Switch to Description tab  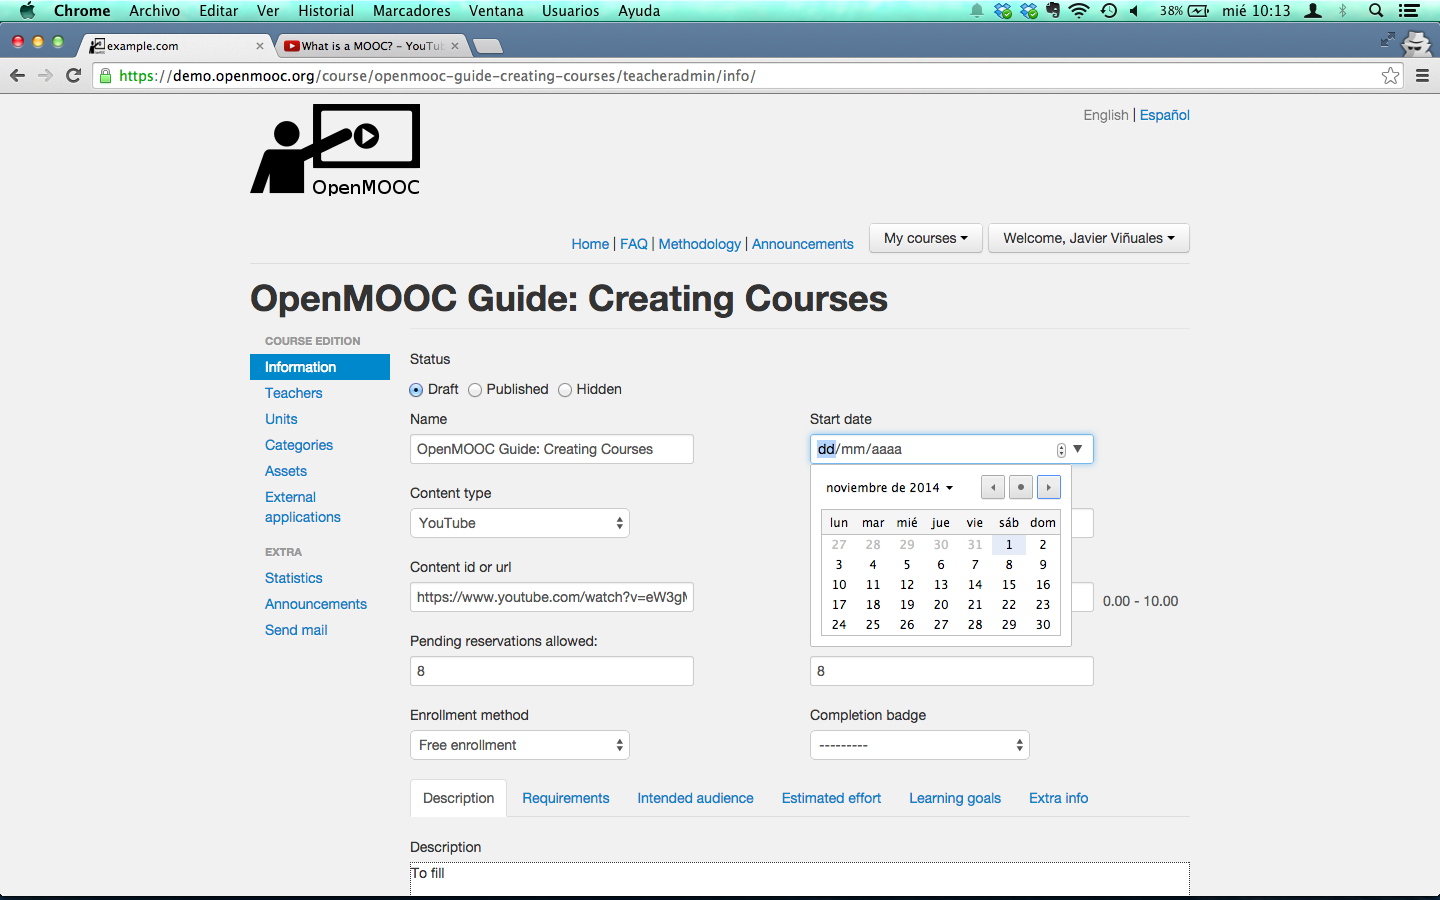[458, 798]
